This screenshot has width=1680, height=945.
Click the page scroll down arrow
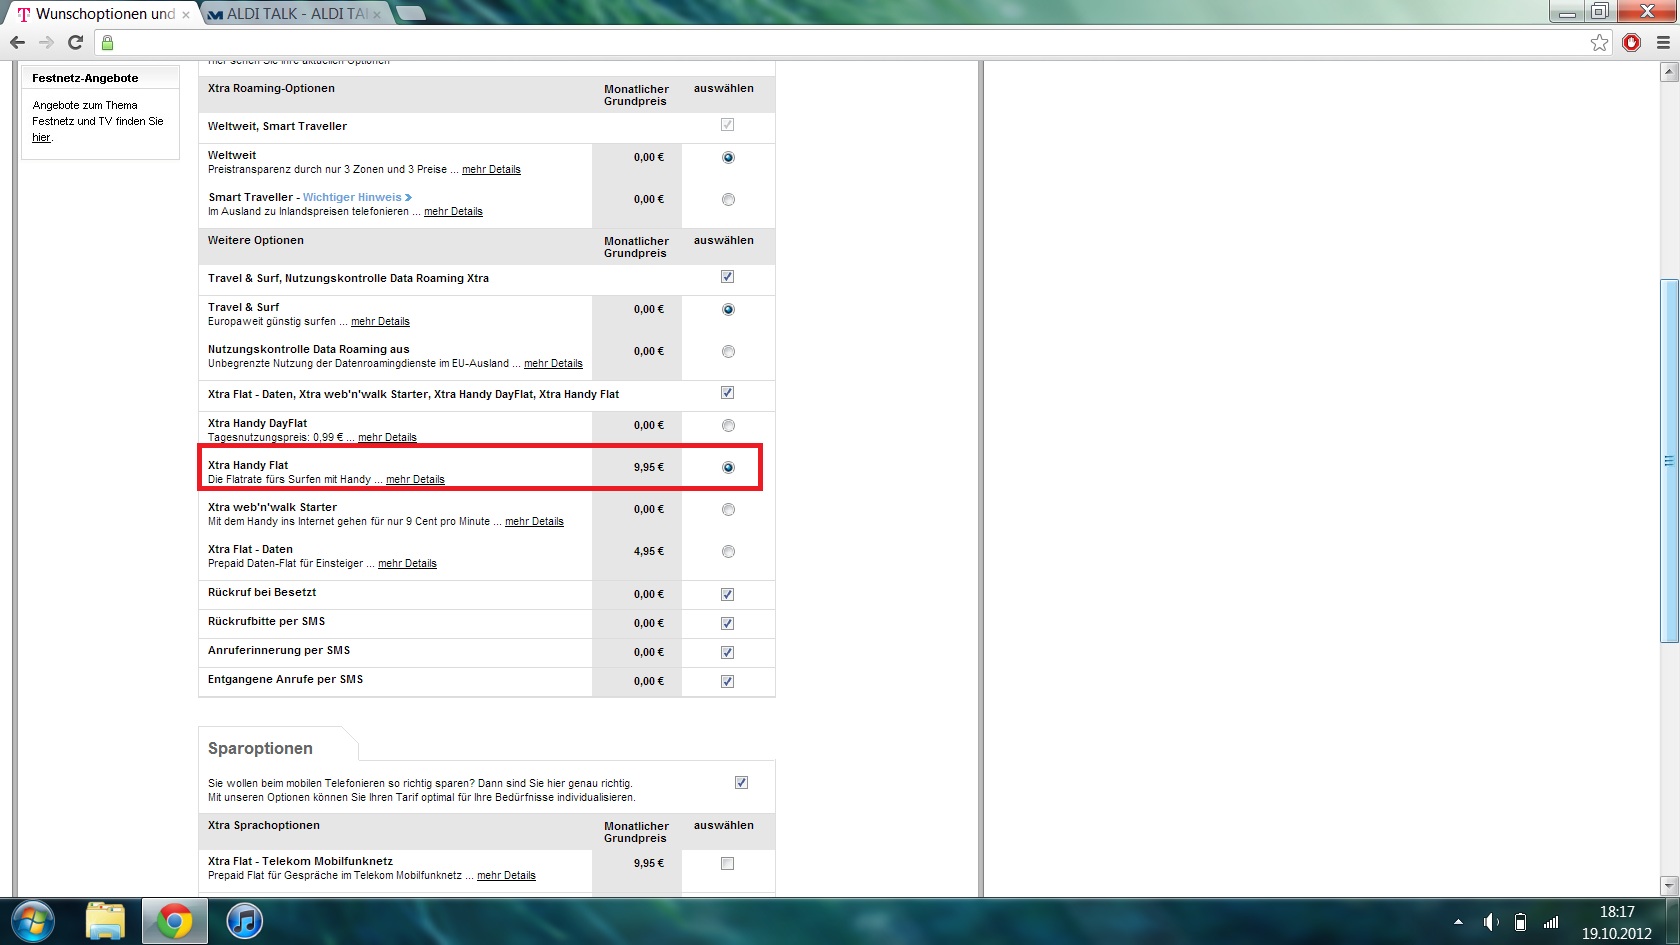coord(1668,886)
